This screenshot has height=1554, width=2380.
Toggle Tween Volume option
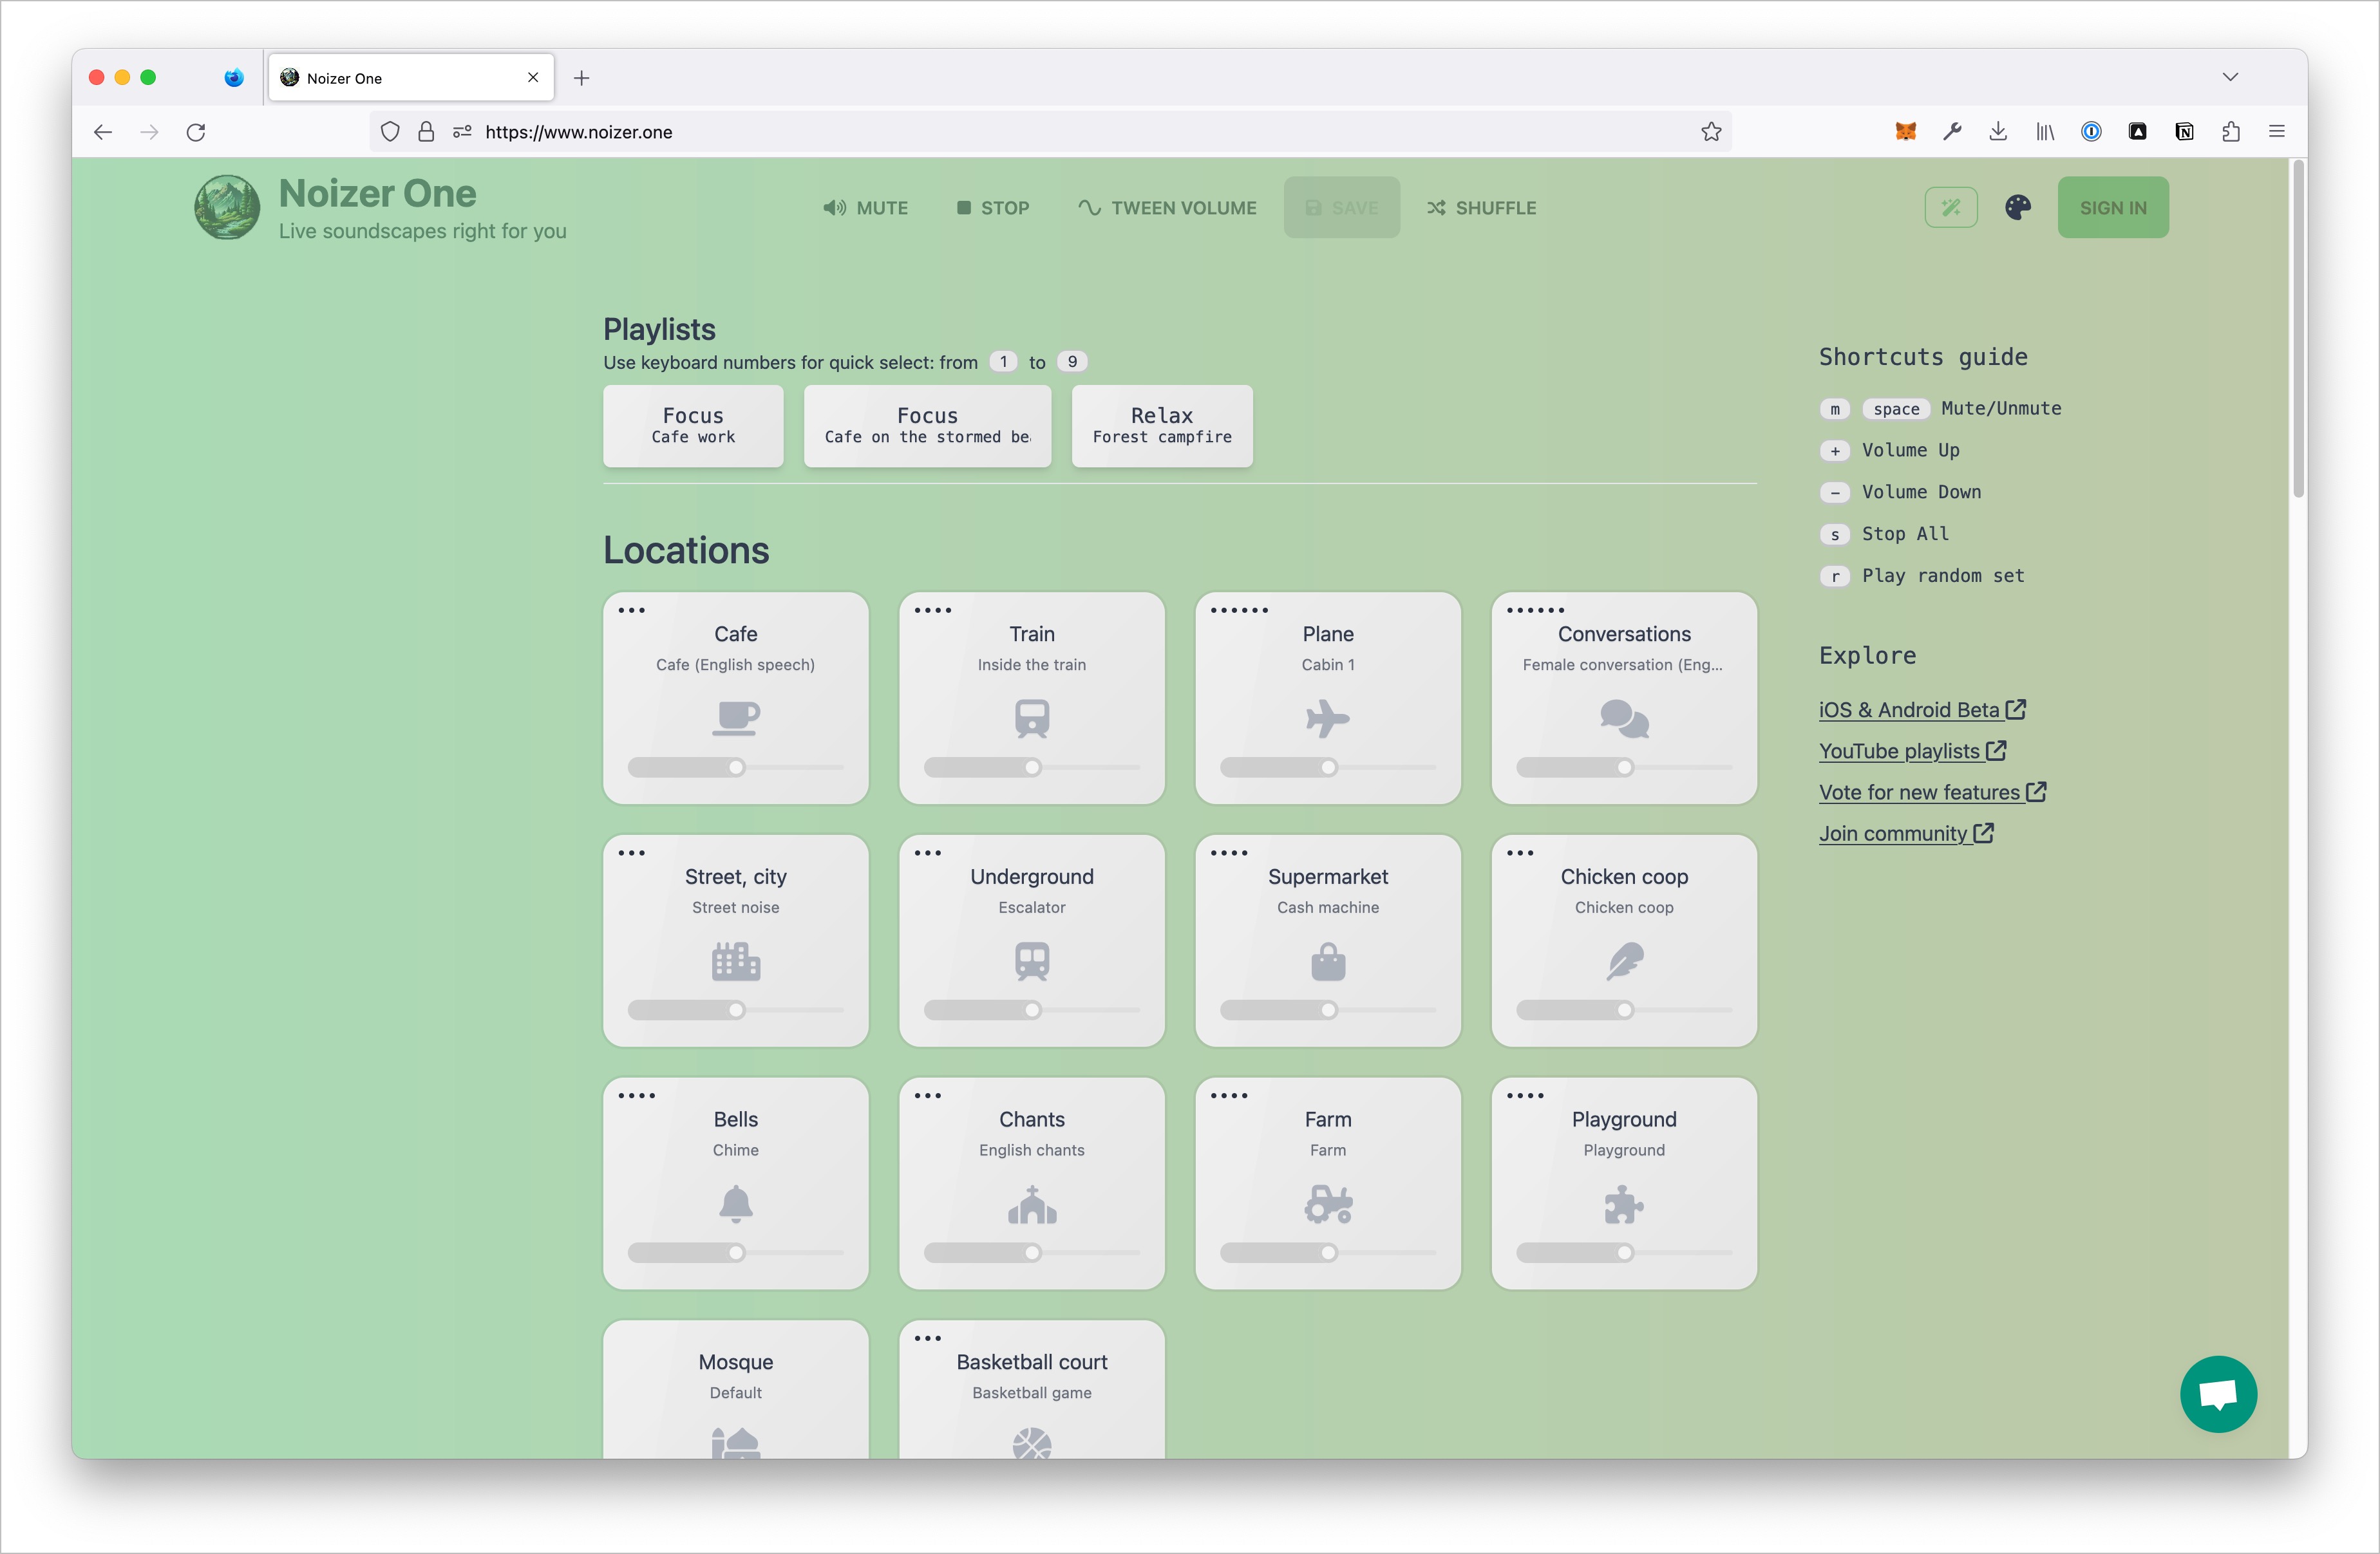point(1167,208)
